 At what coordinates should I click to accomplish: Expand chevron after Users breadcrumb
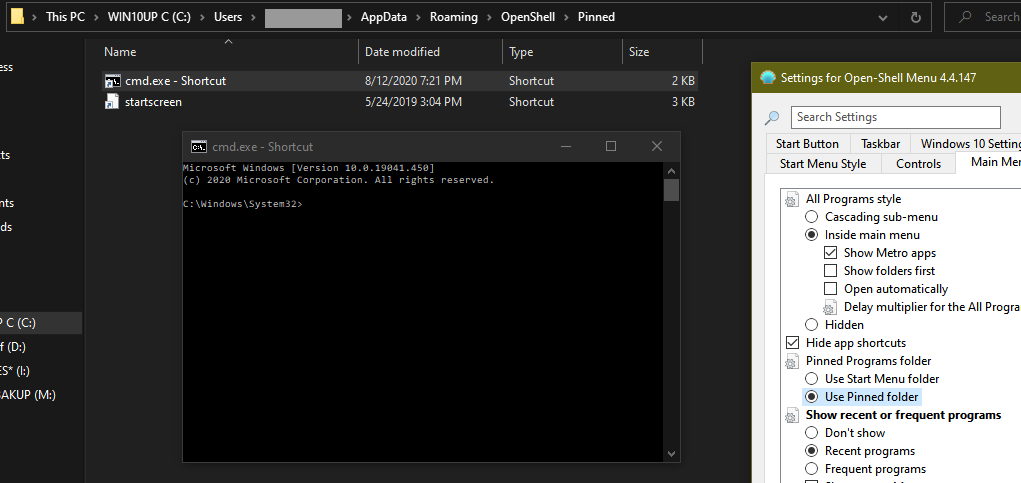[253, 17]
